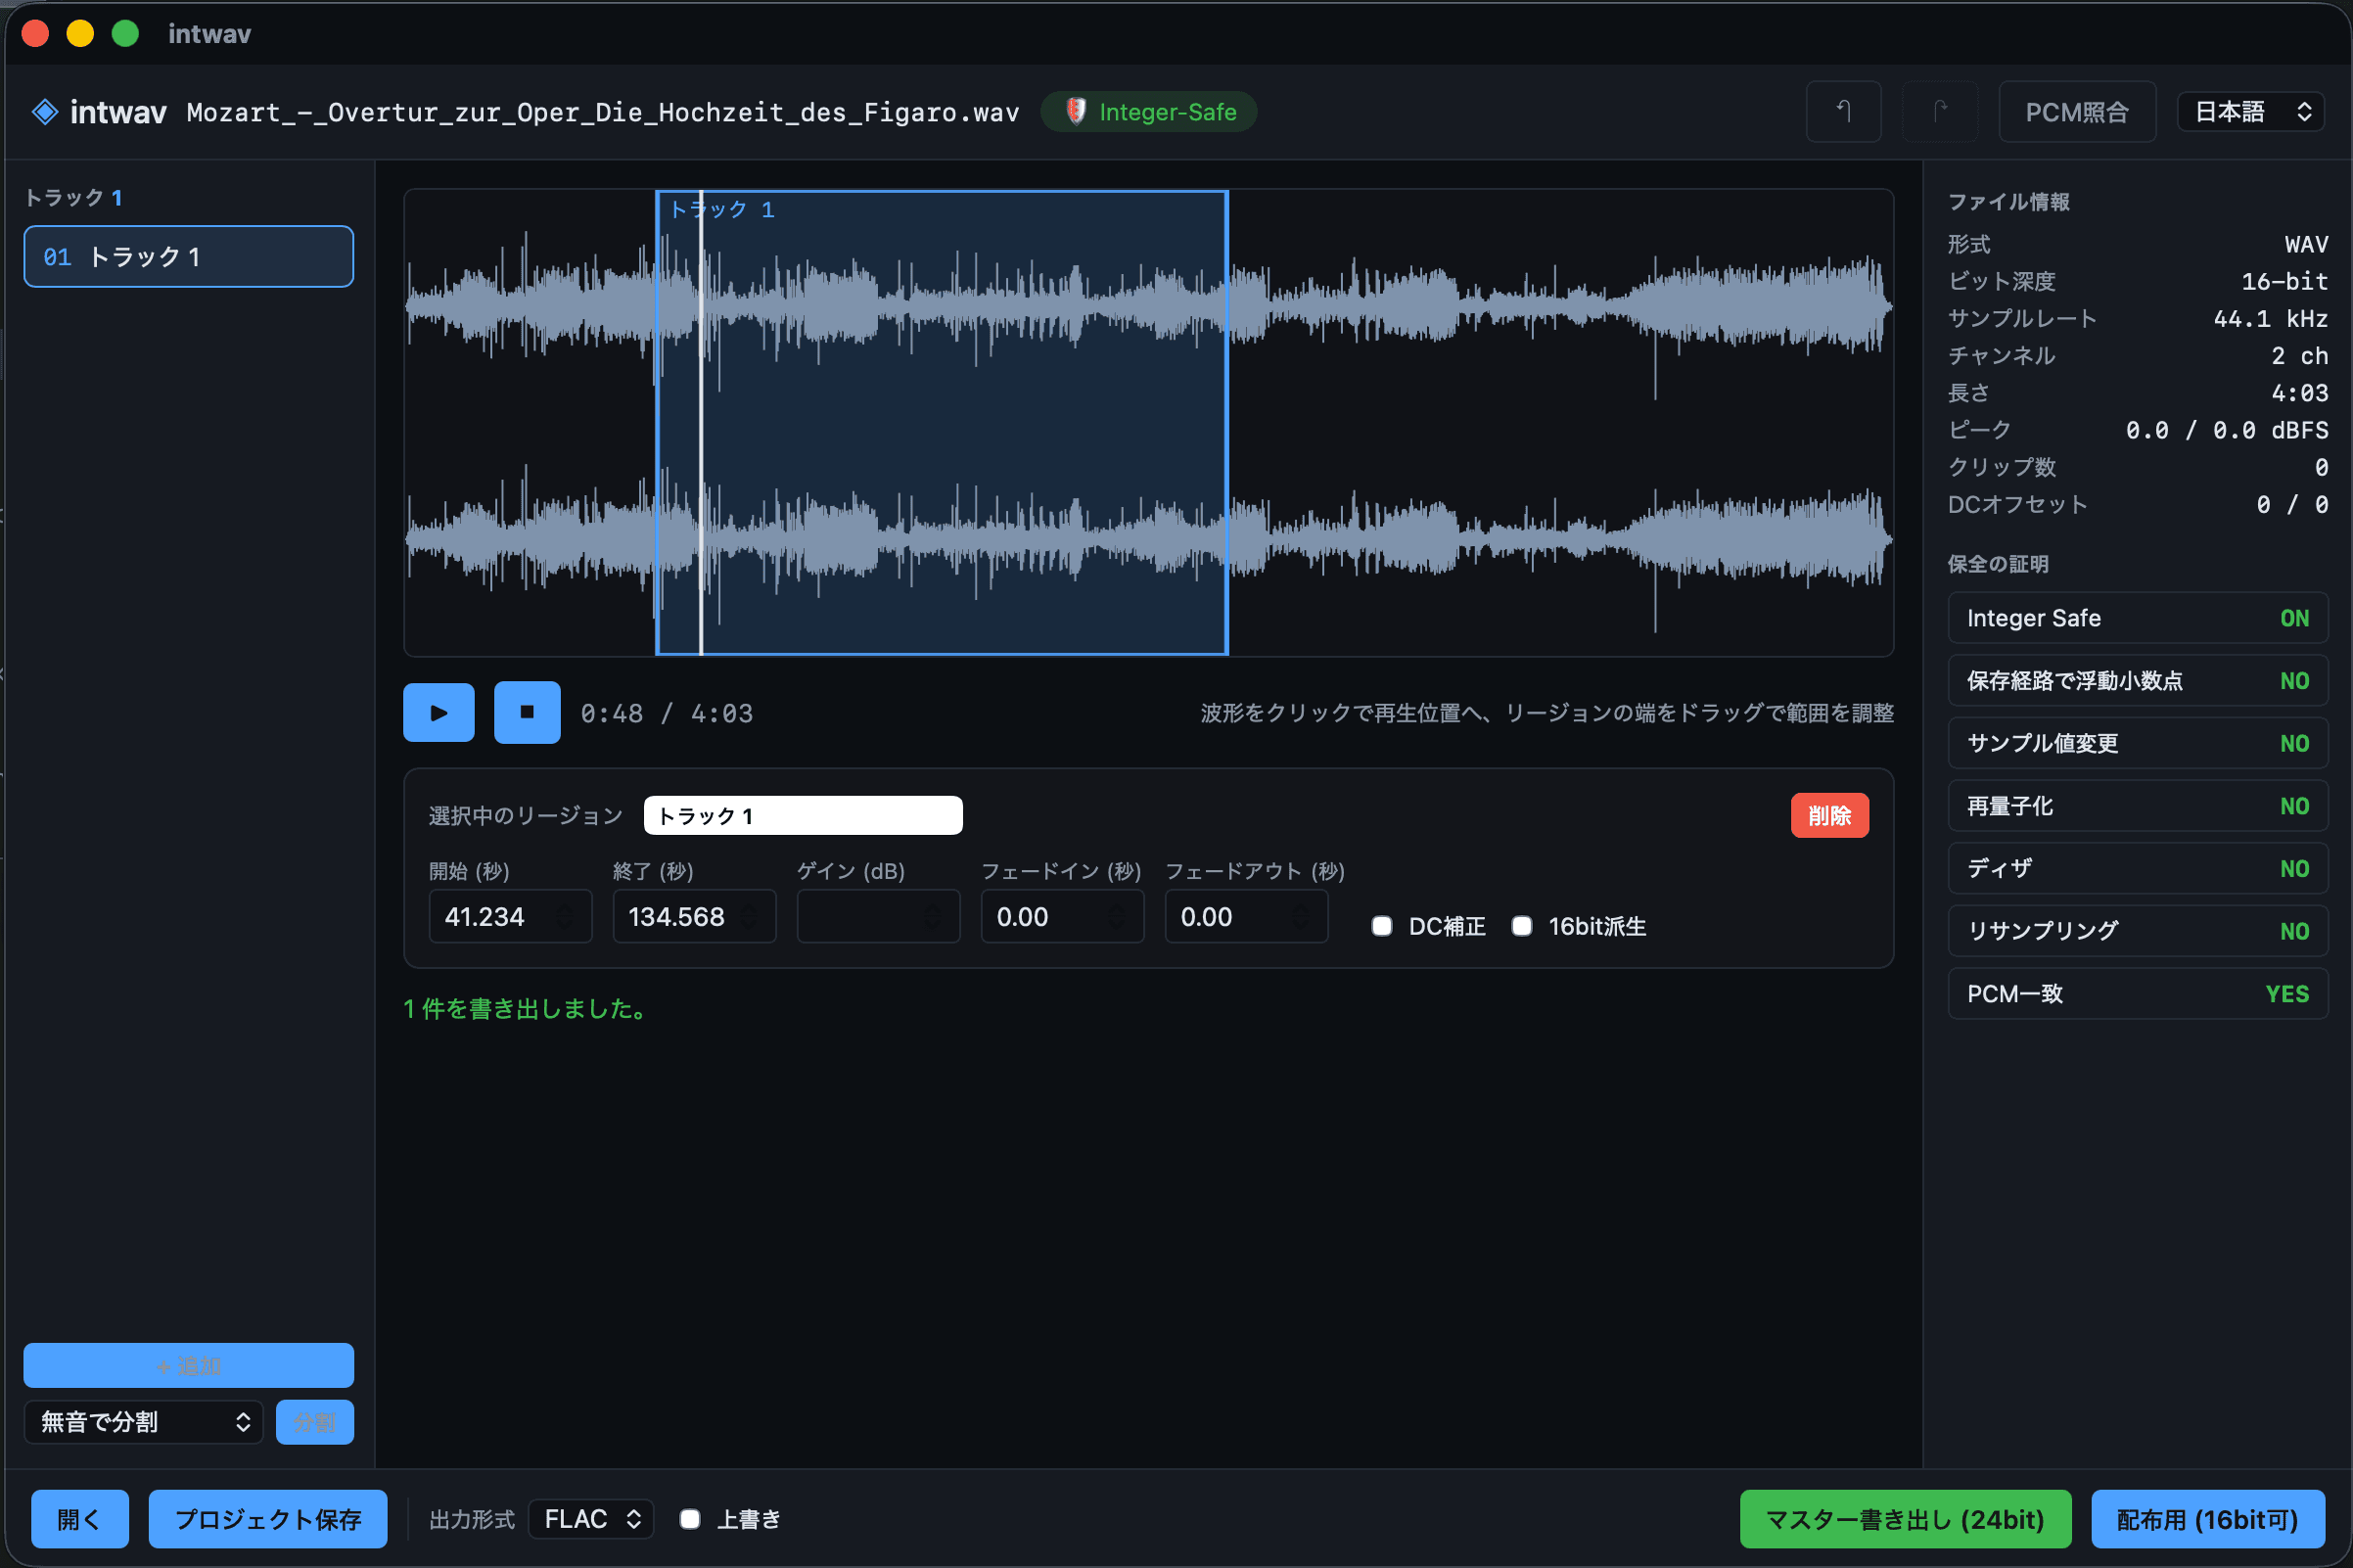Screen dimensions: 2353x1568
Task: Click the マスター書き出し (24bit) button
Action: click(1904, 1519)
